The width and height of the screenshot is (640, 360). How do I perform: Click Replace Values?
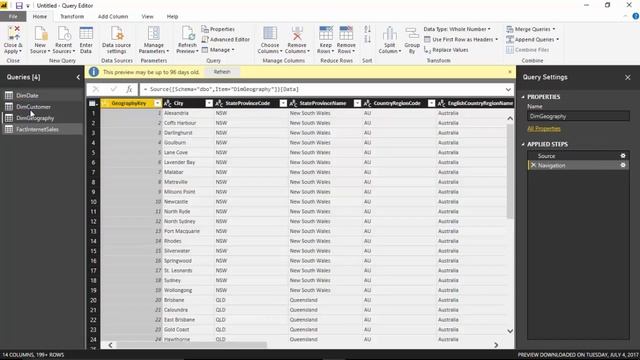tap(446, 50)
